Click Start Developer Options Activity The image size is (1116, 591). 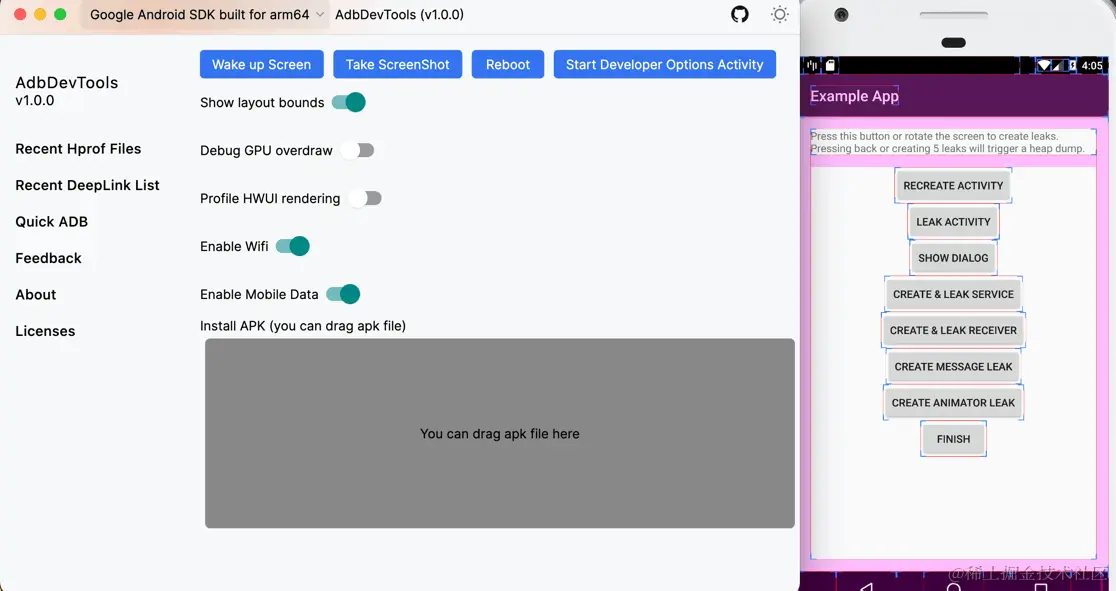click(665, 64)
